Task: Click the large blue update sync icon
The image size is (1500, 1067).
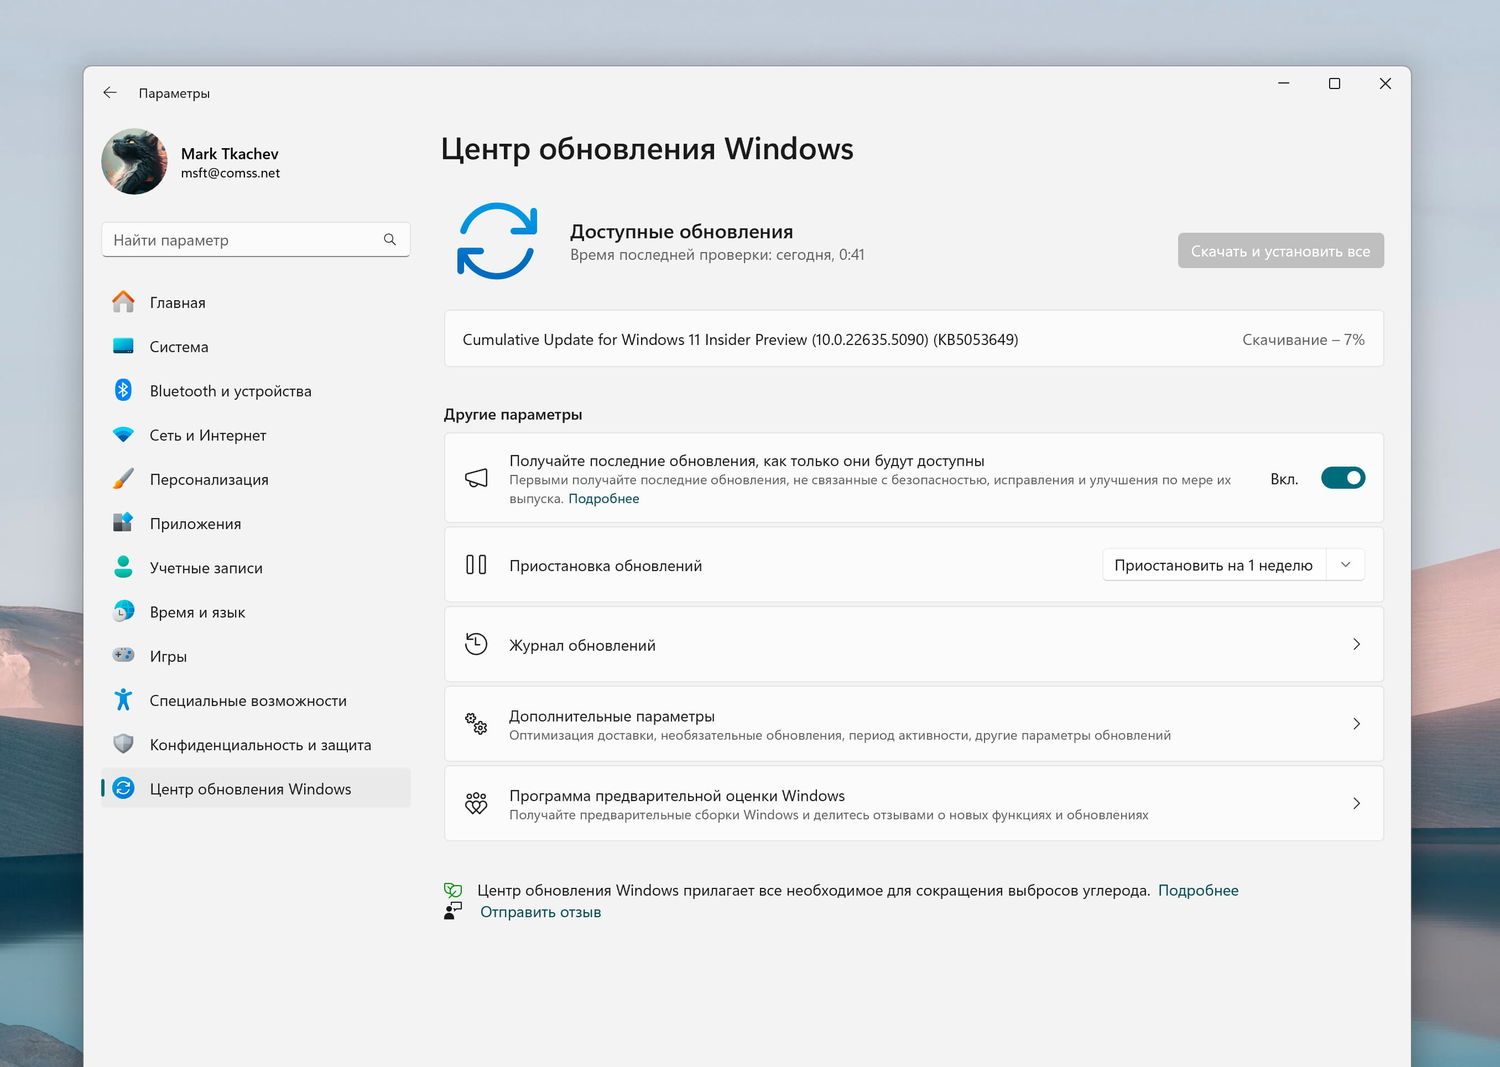Action: pos(497,241)
